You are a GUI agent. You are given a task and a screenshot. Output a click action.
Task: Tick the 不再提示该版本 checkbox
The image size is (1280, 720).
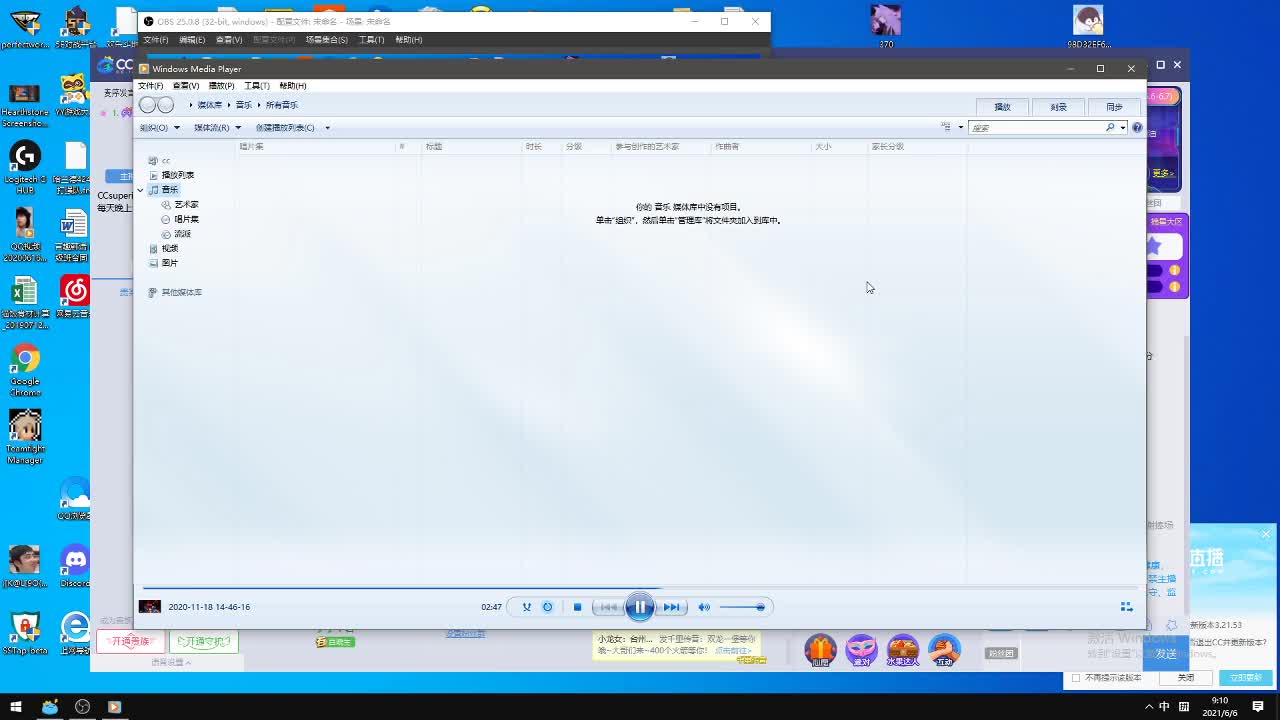1076,678
